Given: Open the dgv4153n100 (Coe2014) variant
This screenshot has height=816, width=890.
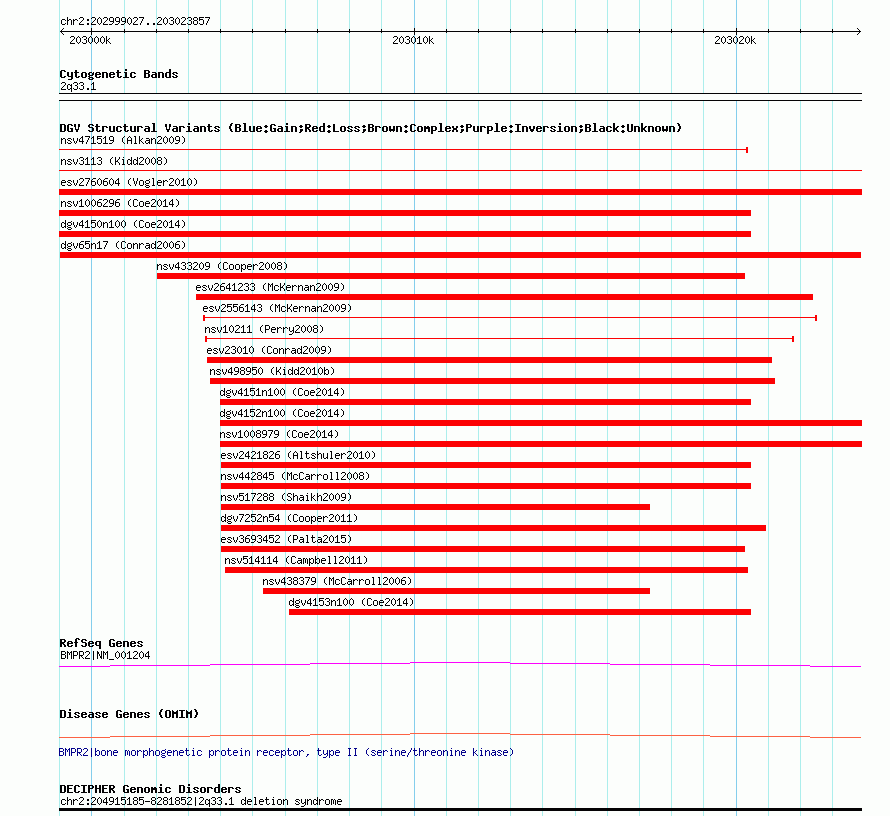Looking at the screenshot, I should point(351,602).
